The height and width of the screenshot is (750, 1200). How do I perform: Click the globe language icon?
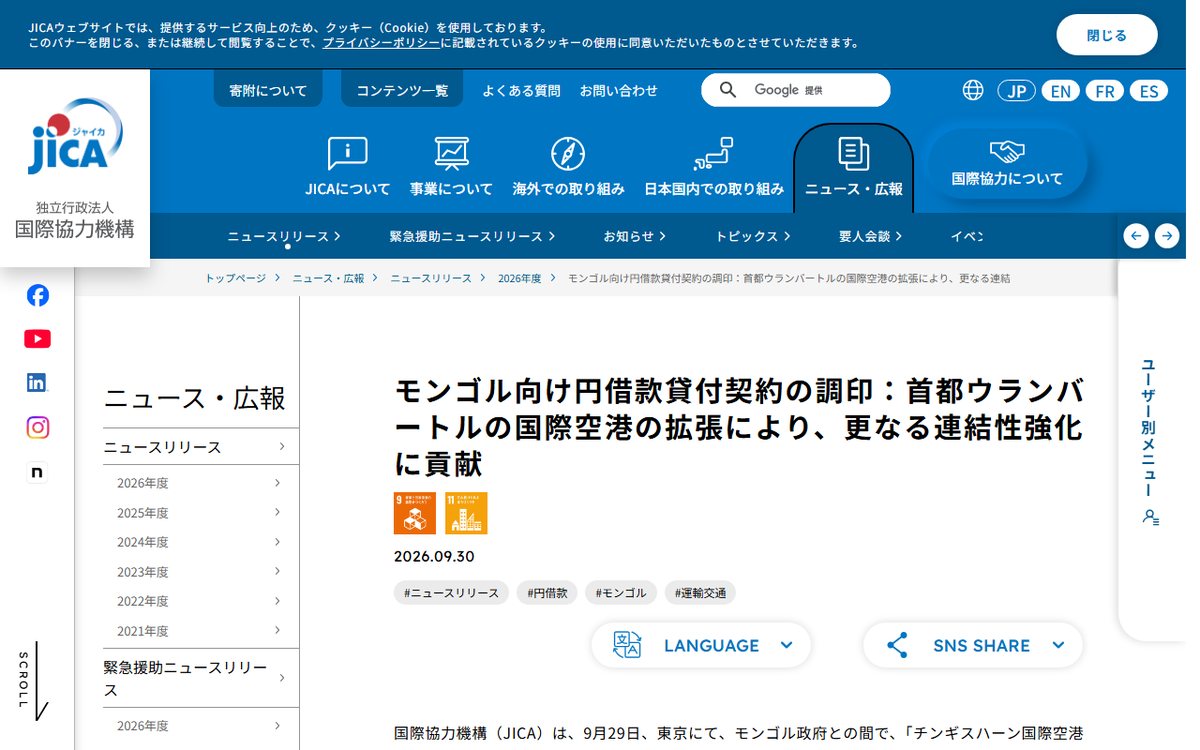coord(973,90)
